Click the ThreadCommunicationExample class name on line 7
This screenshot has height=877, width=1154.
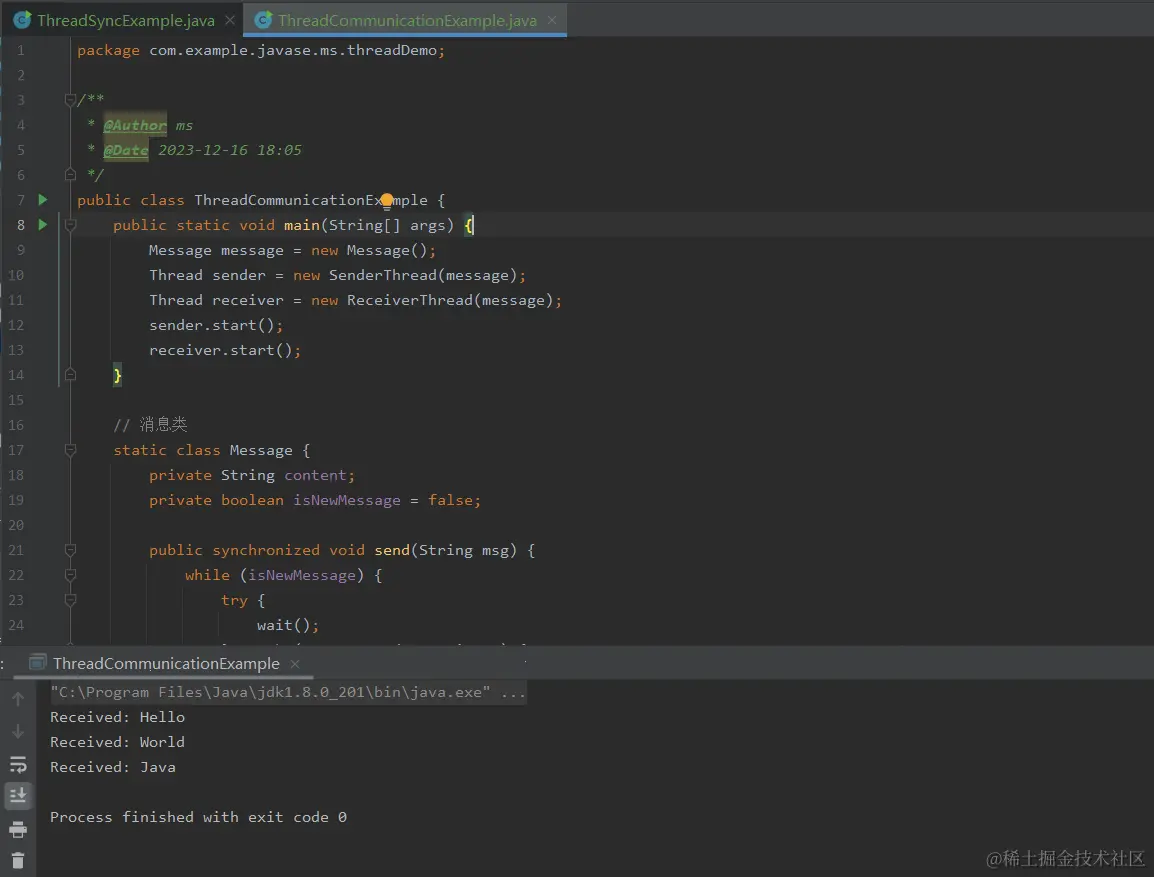pos(311,200)
